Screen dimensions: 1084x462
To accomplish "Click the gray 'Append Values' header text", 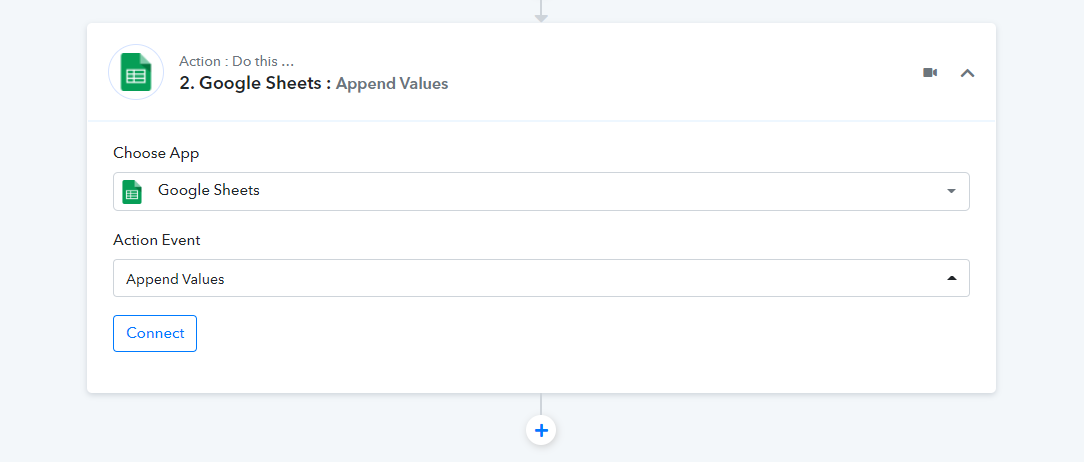I will tap(392, 84).
